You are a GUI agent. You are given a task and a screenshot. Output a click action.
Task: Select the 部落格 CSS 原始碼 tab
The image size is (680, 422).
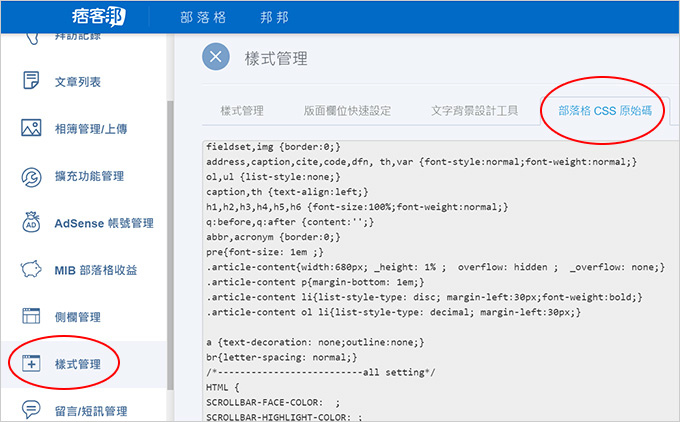point(605,111)
